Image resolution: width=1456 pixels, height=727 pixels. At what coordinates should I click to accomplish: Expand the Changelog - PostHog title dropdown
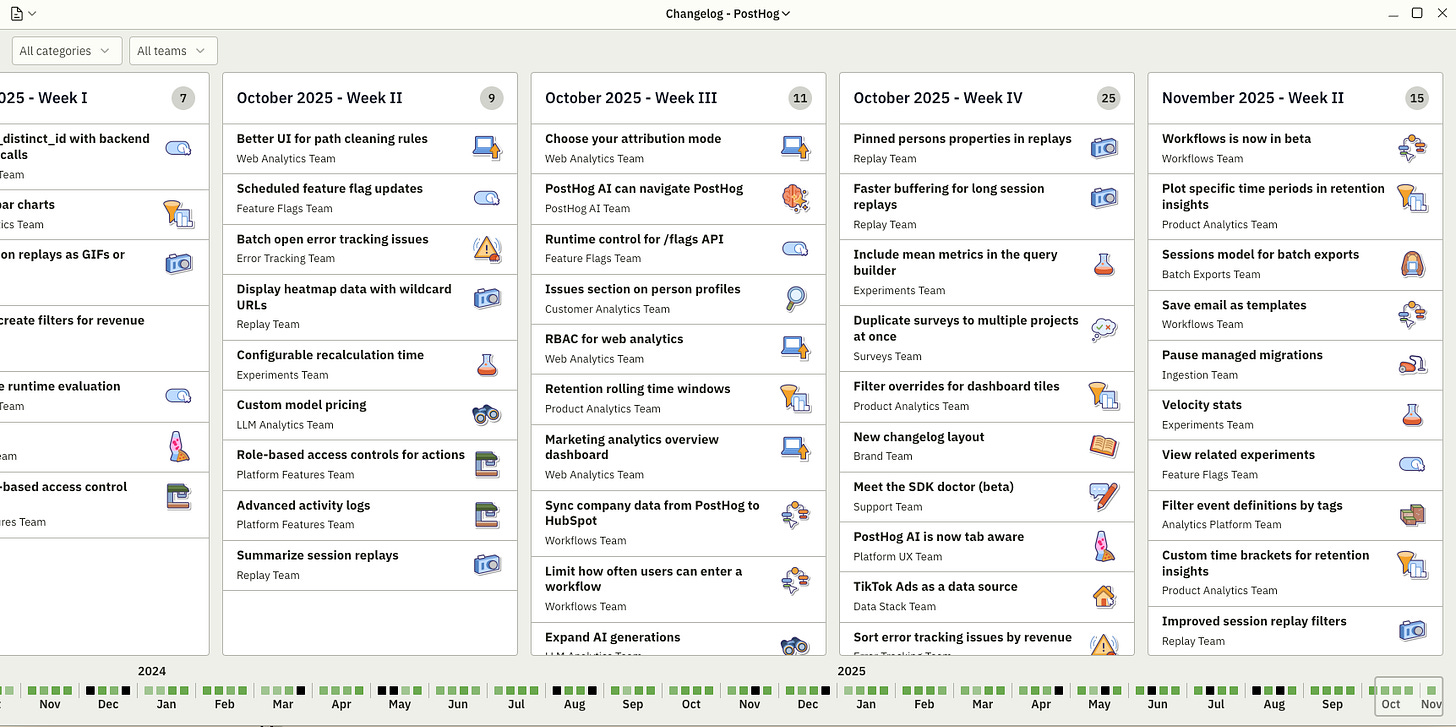pyautogui.click(x=728, y=14)
